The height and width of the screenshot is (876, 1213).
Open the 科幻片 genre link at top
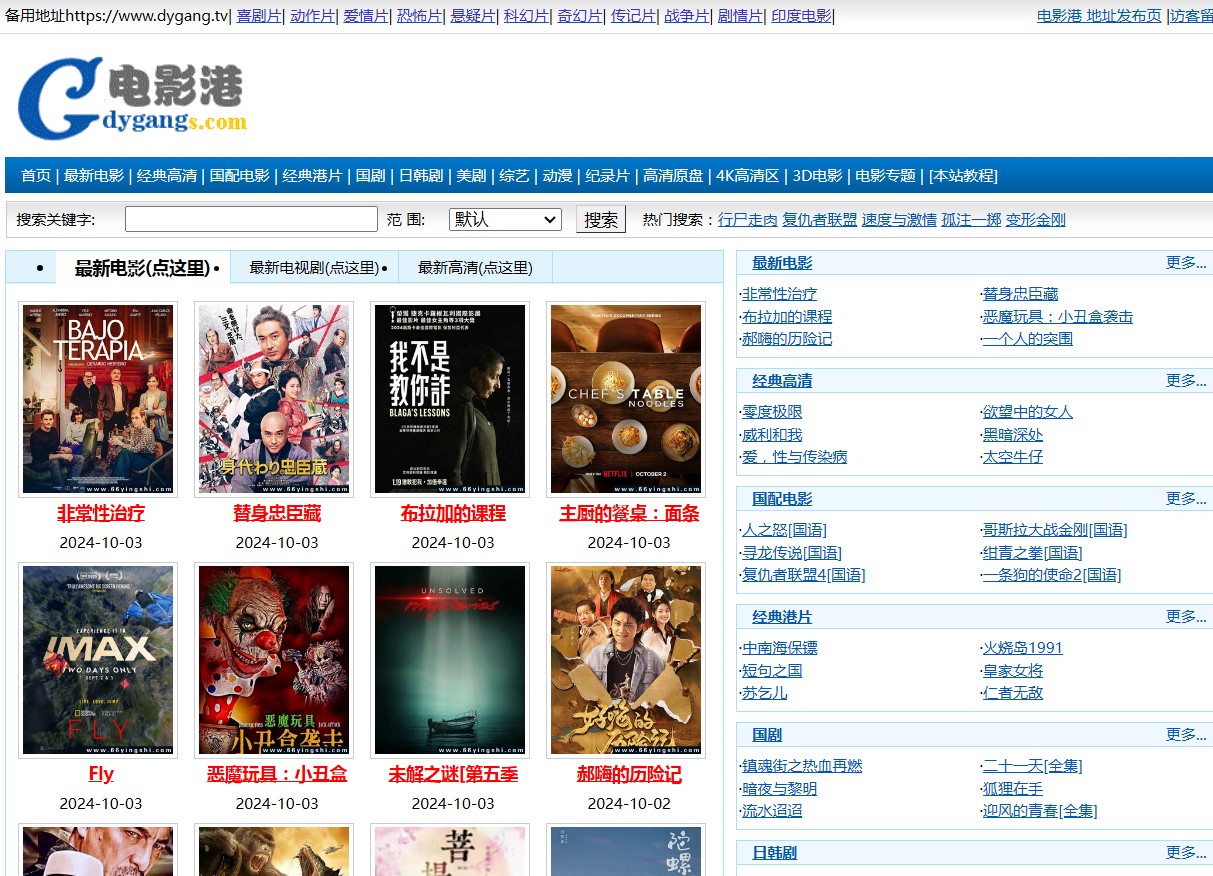(526, 16)
